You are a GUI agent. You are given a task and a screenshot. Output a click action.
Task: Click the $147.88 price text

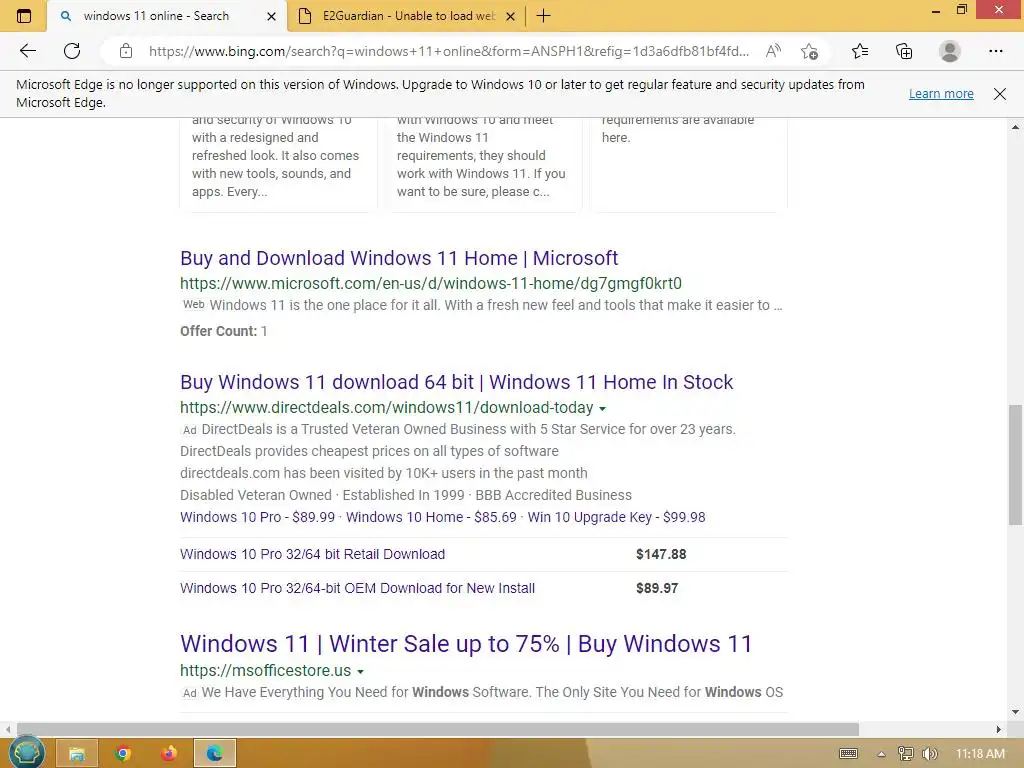point(661,554)
